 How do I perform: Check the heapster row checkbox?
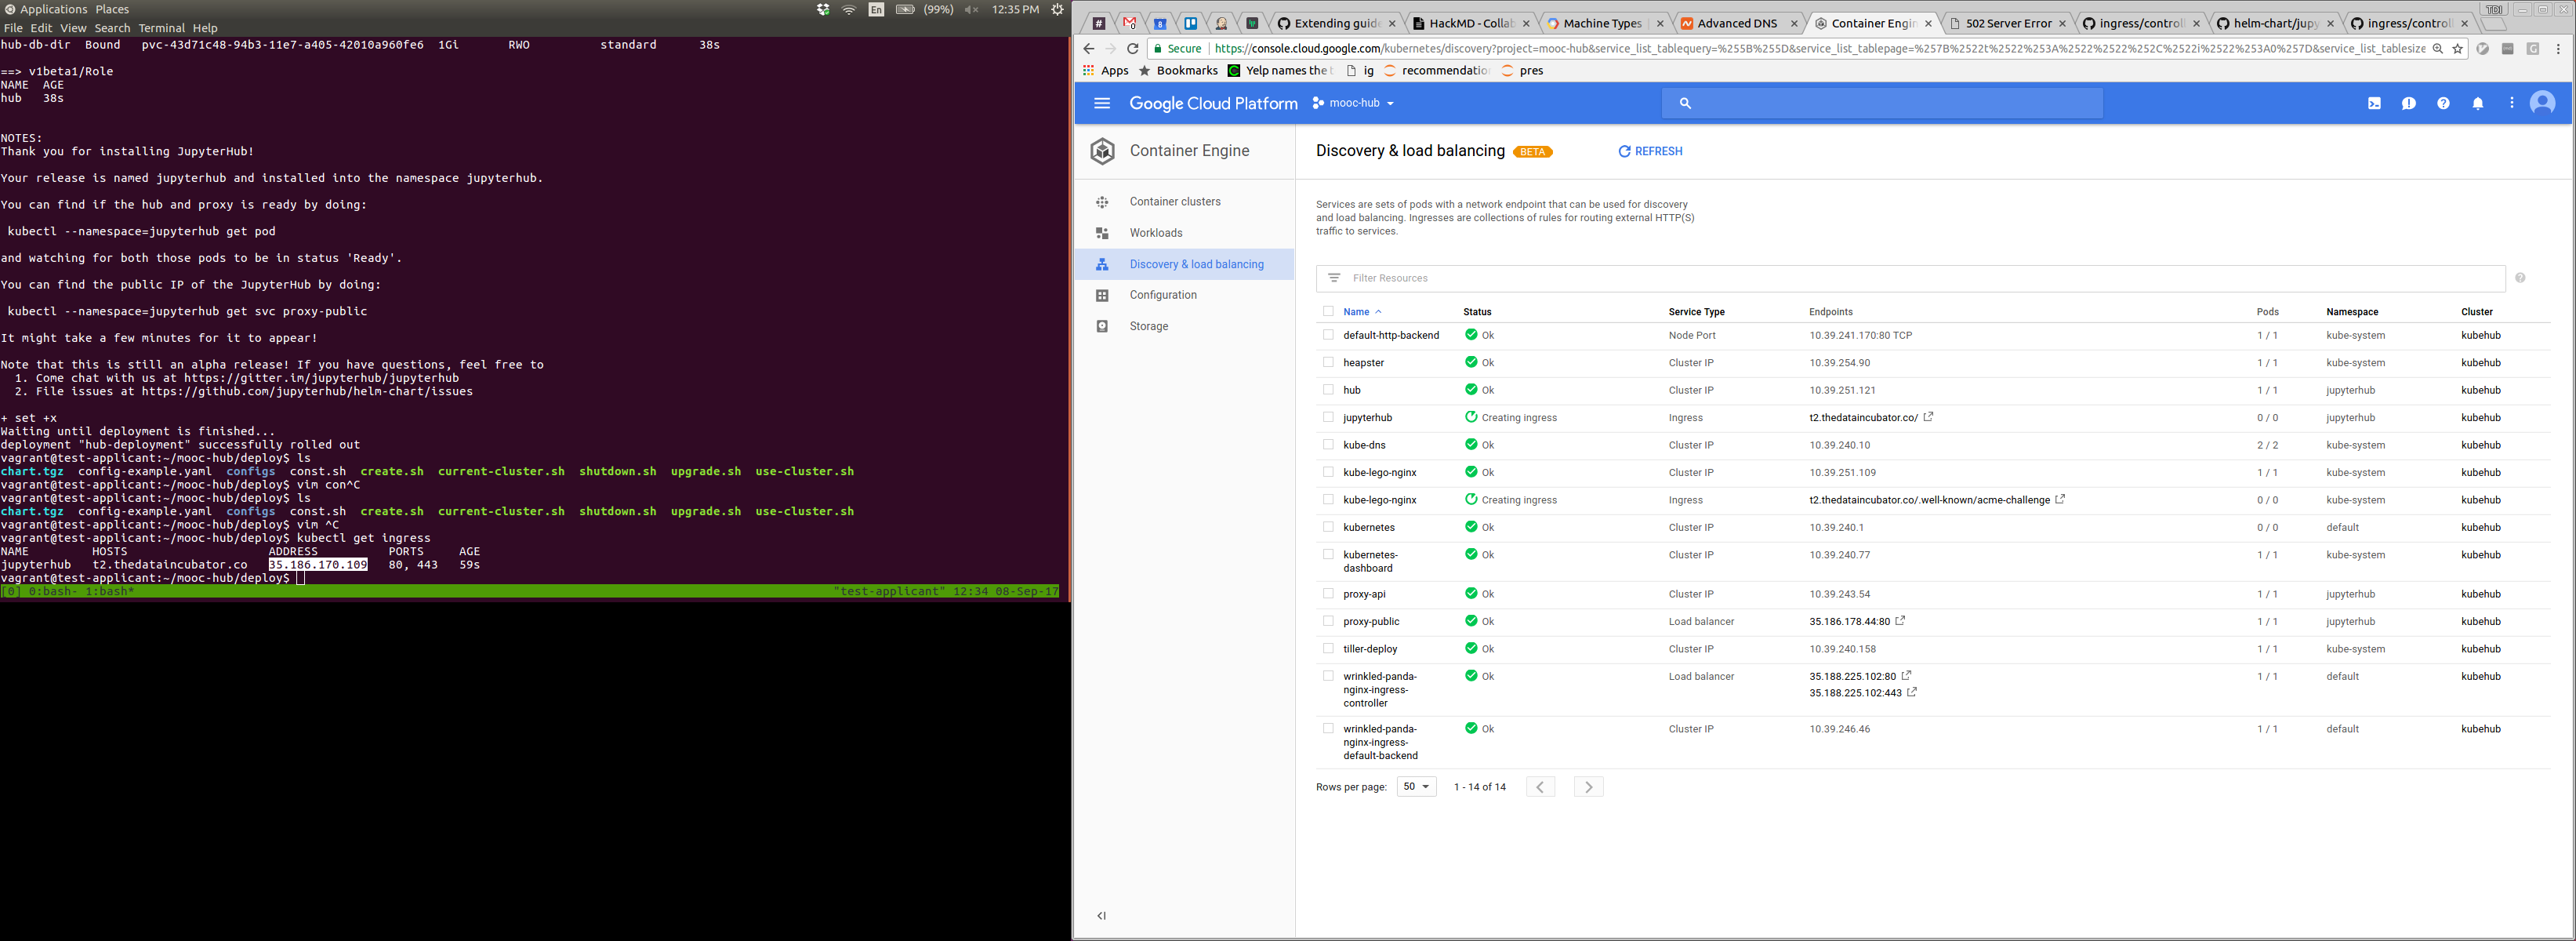click(x=1328, y=362)
